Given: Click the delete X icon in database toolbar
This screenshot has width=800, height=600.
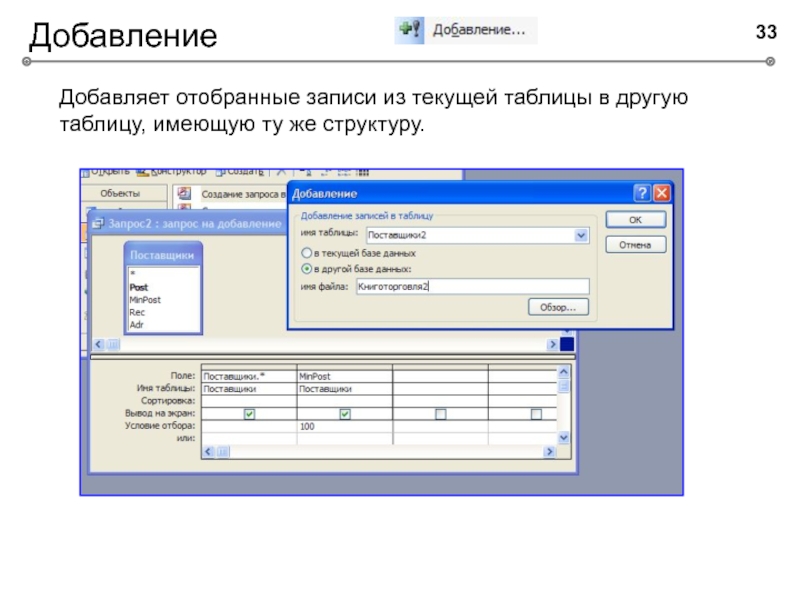Looking at the screenshot, I should (281, 172).
